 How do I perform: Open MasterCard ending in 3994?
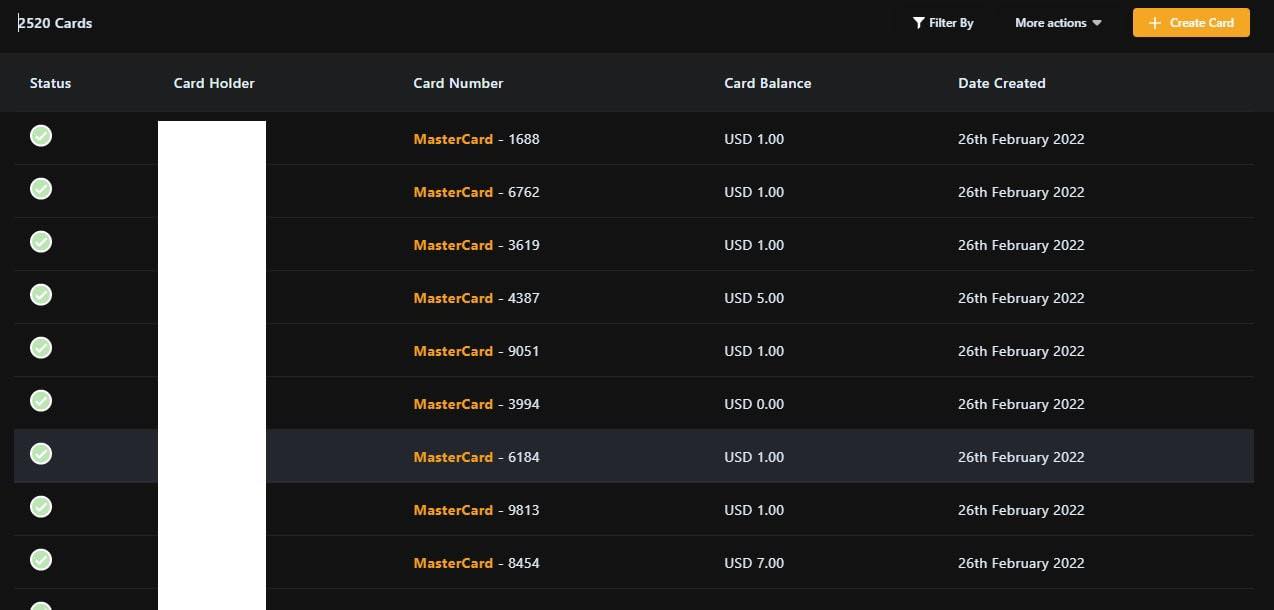pos(476,404)
